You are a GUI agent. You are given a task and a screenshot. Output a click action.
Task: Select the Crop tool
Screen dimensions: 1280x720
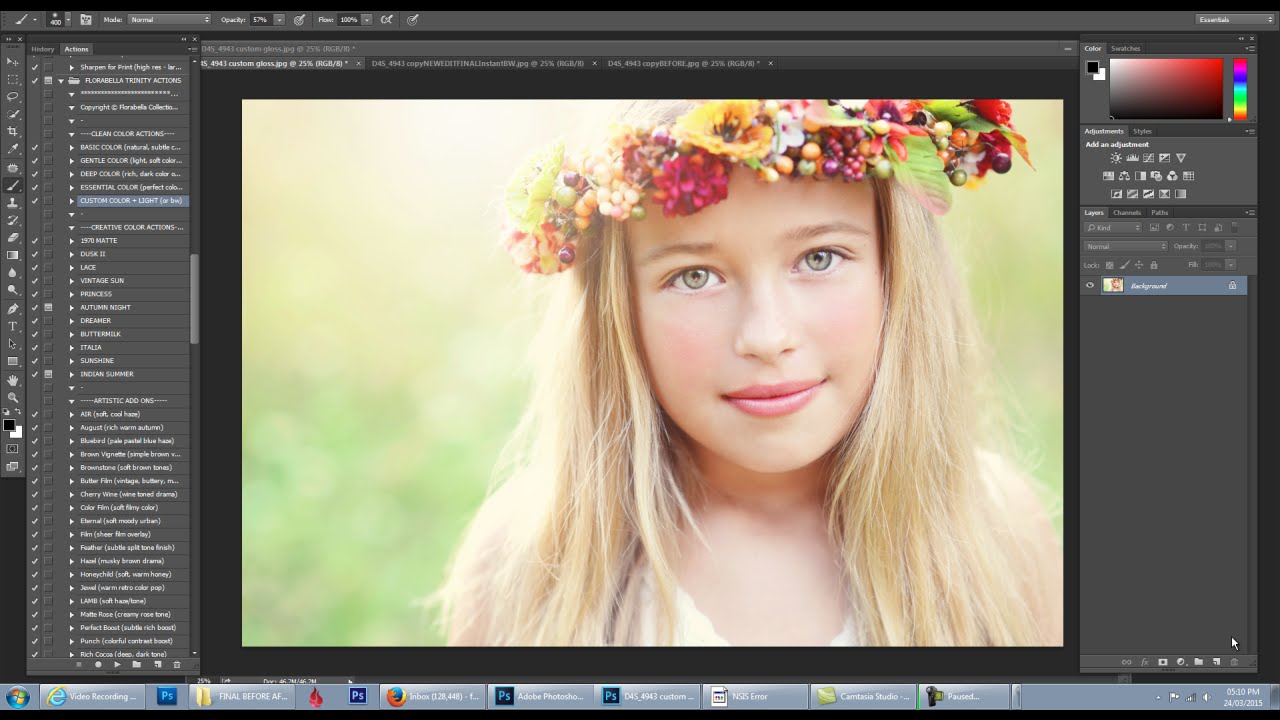pos(13,132)
